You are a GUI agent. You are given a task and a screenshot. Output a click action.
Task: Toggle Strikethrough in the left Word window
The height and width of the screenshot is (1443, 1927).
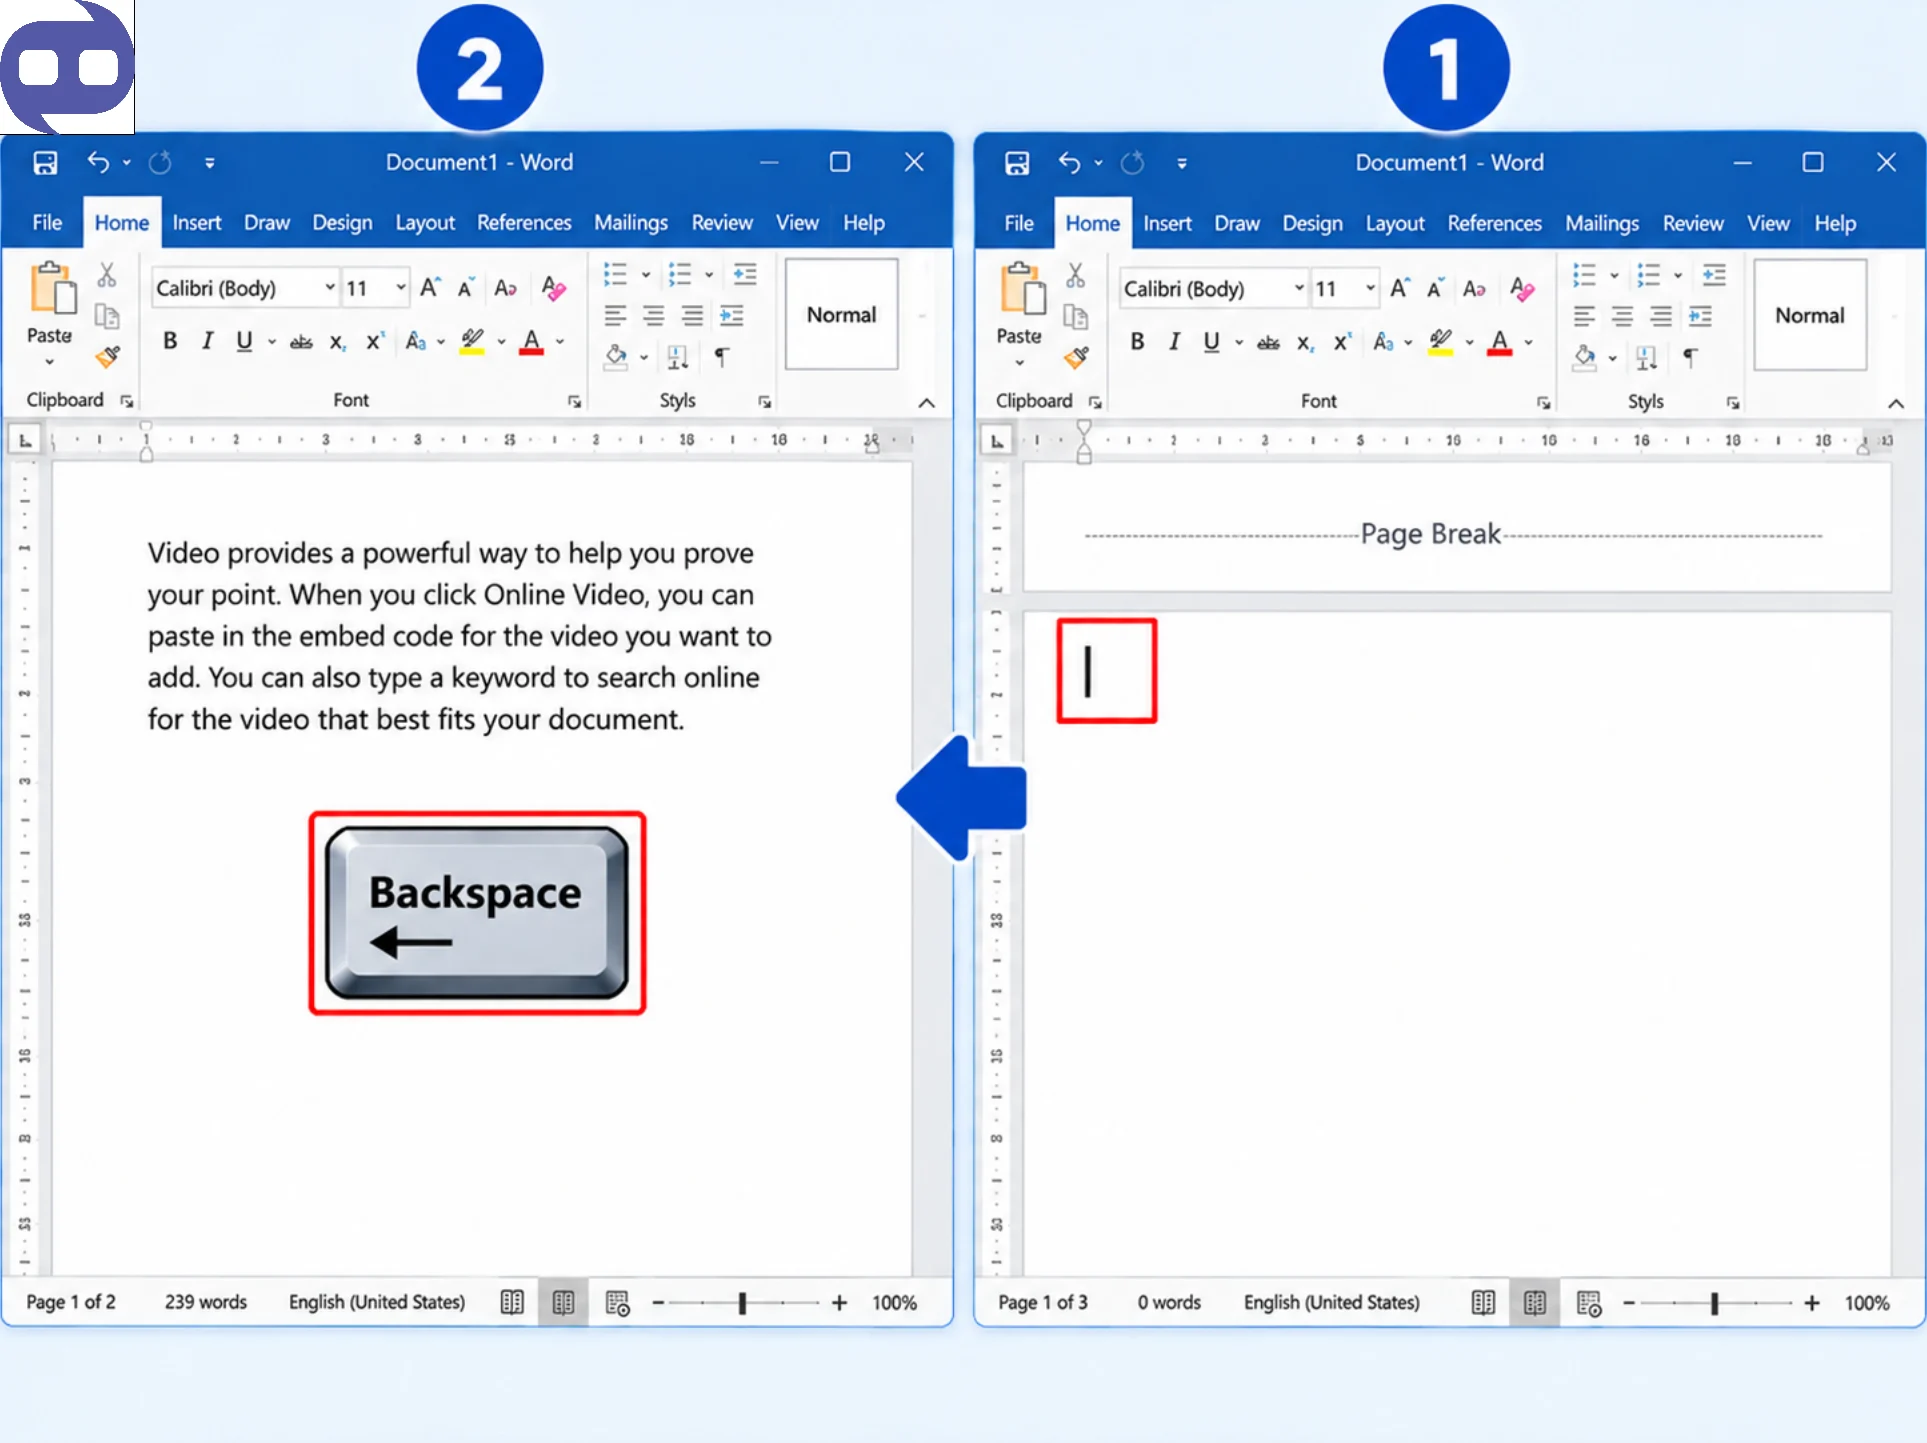tap(301, 342)
